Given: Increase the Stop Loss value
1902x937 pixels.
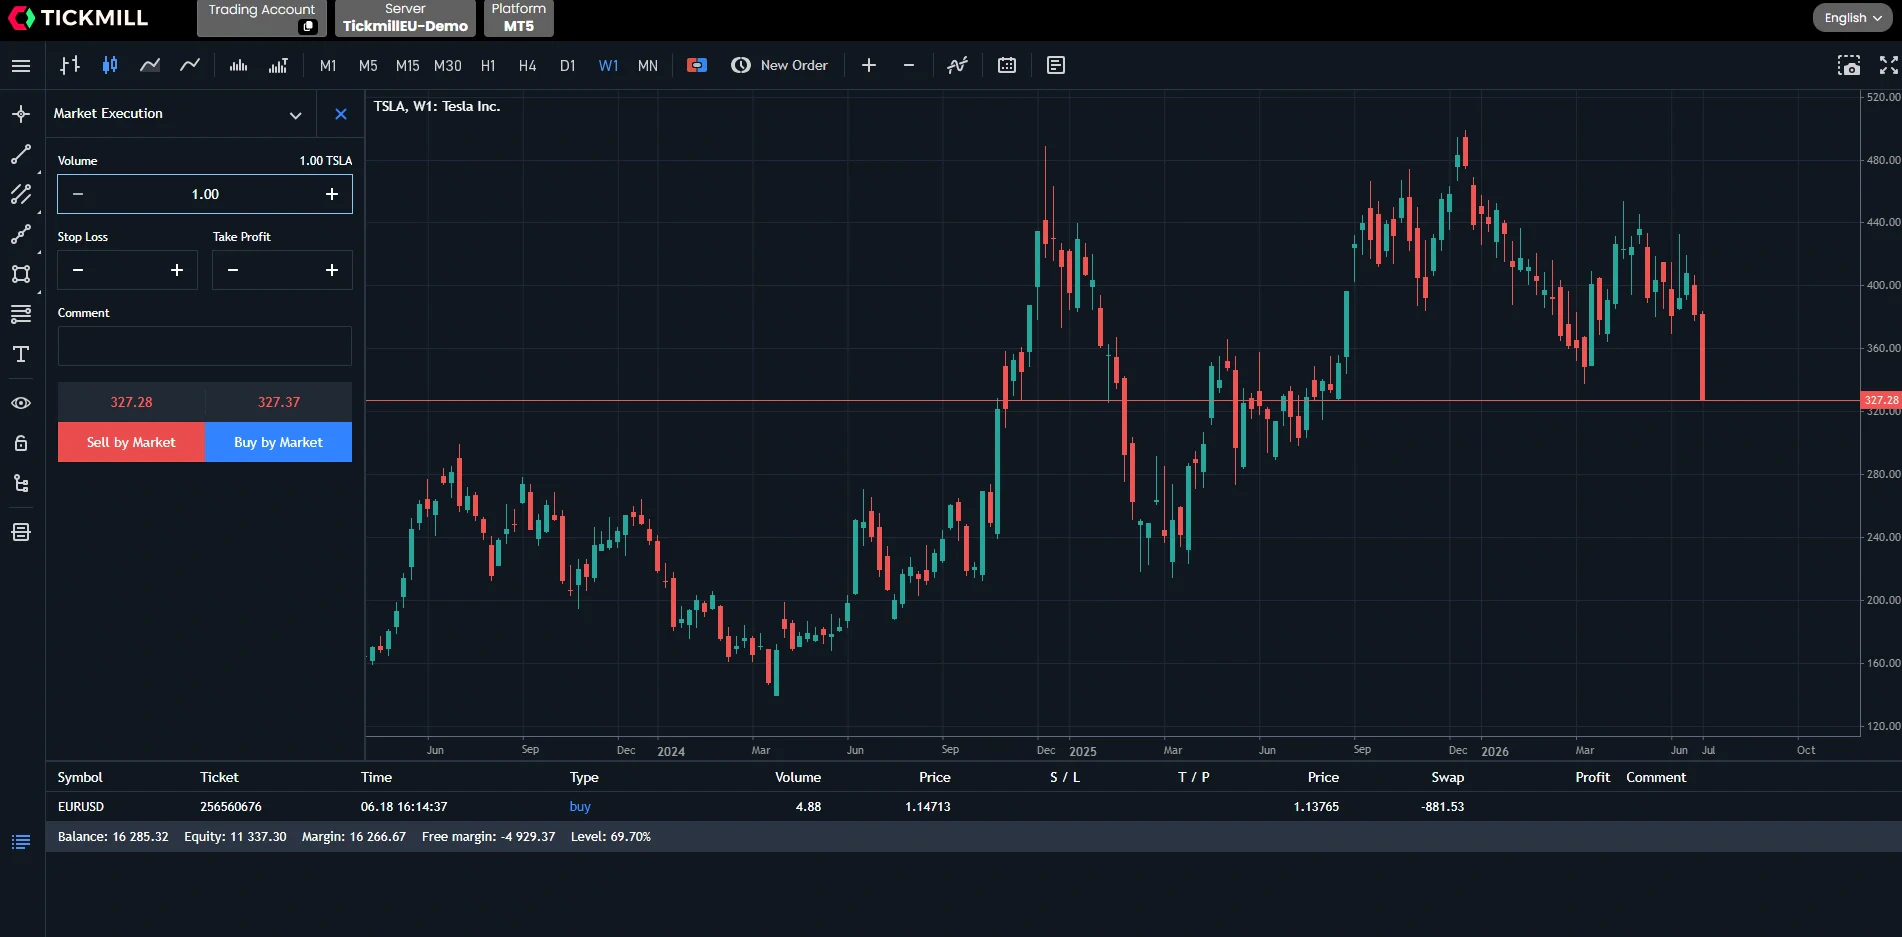Looking at the screenshot, I should tap(177, 270).
